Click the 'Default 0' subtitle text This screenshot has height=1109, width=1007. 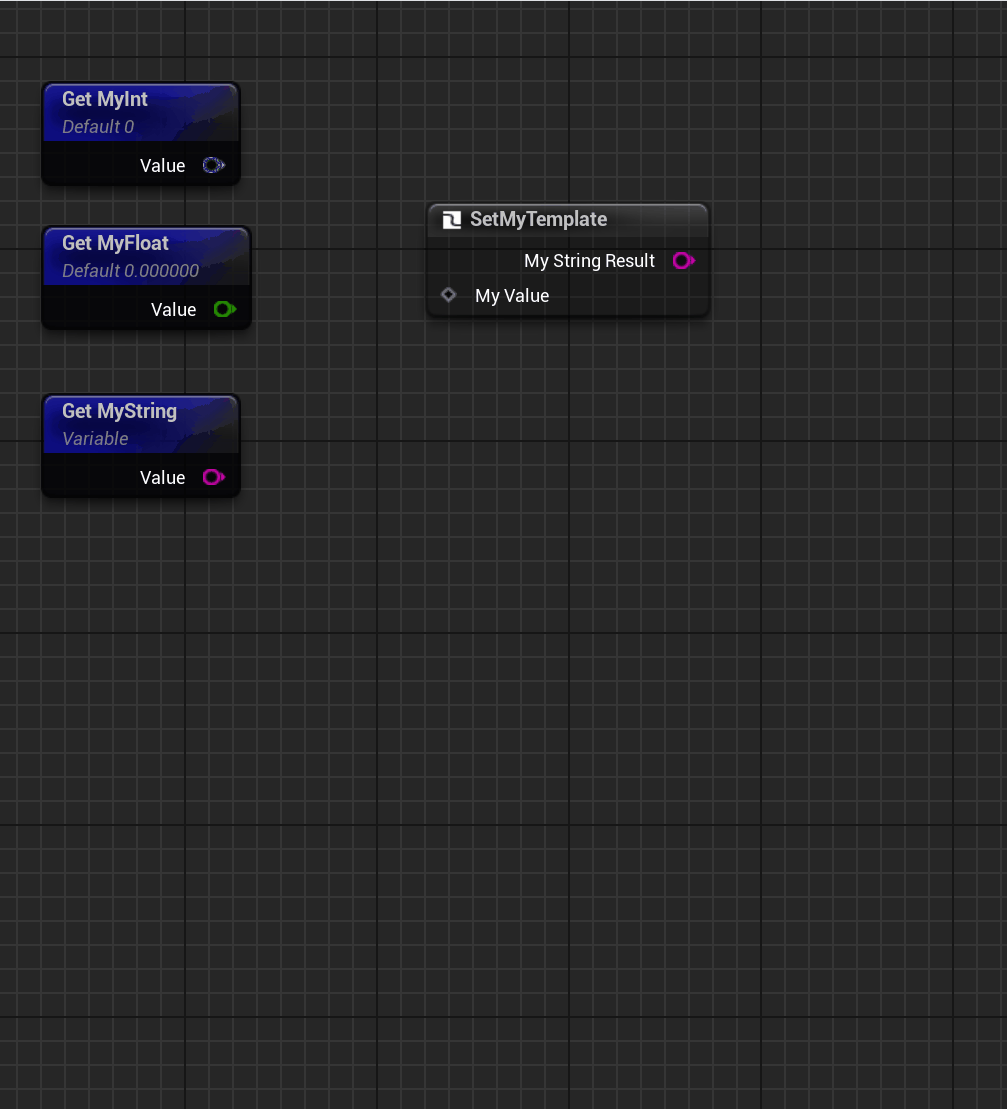[x=98, y=127]
